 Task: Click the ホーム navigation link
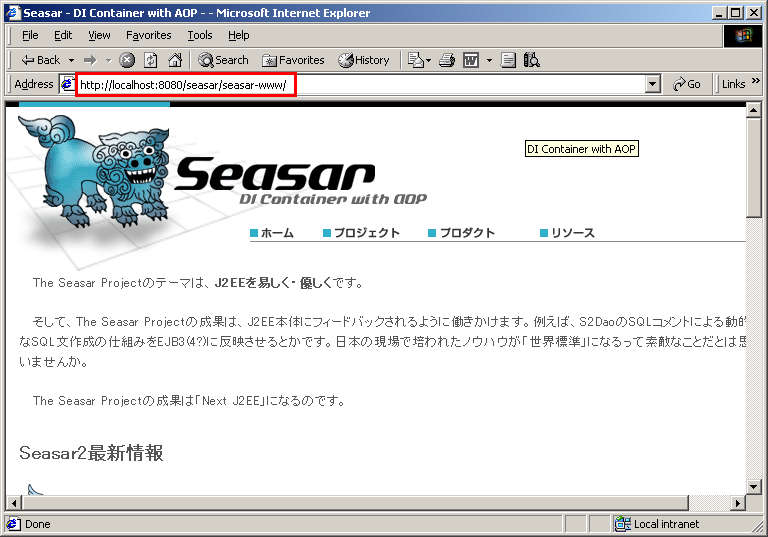tap(276, 233)
